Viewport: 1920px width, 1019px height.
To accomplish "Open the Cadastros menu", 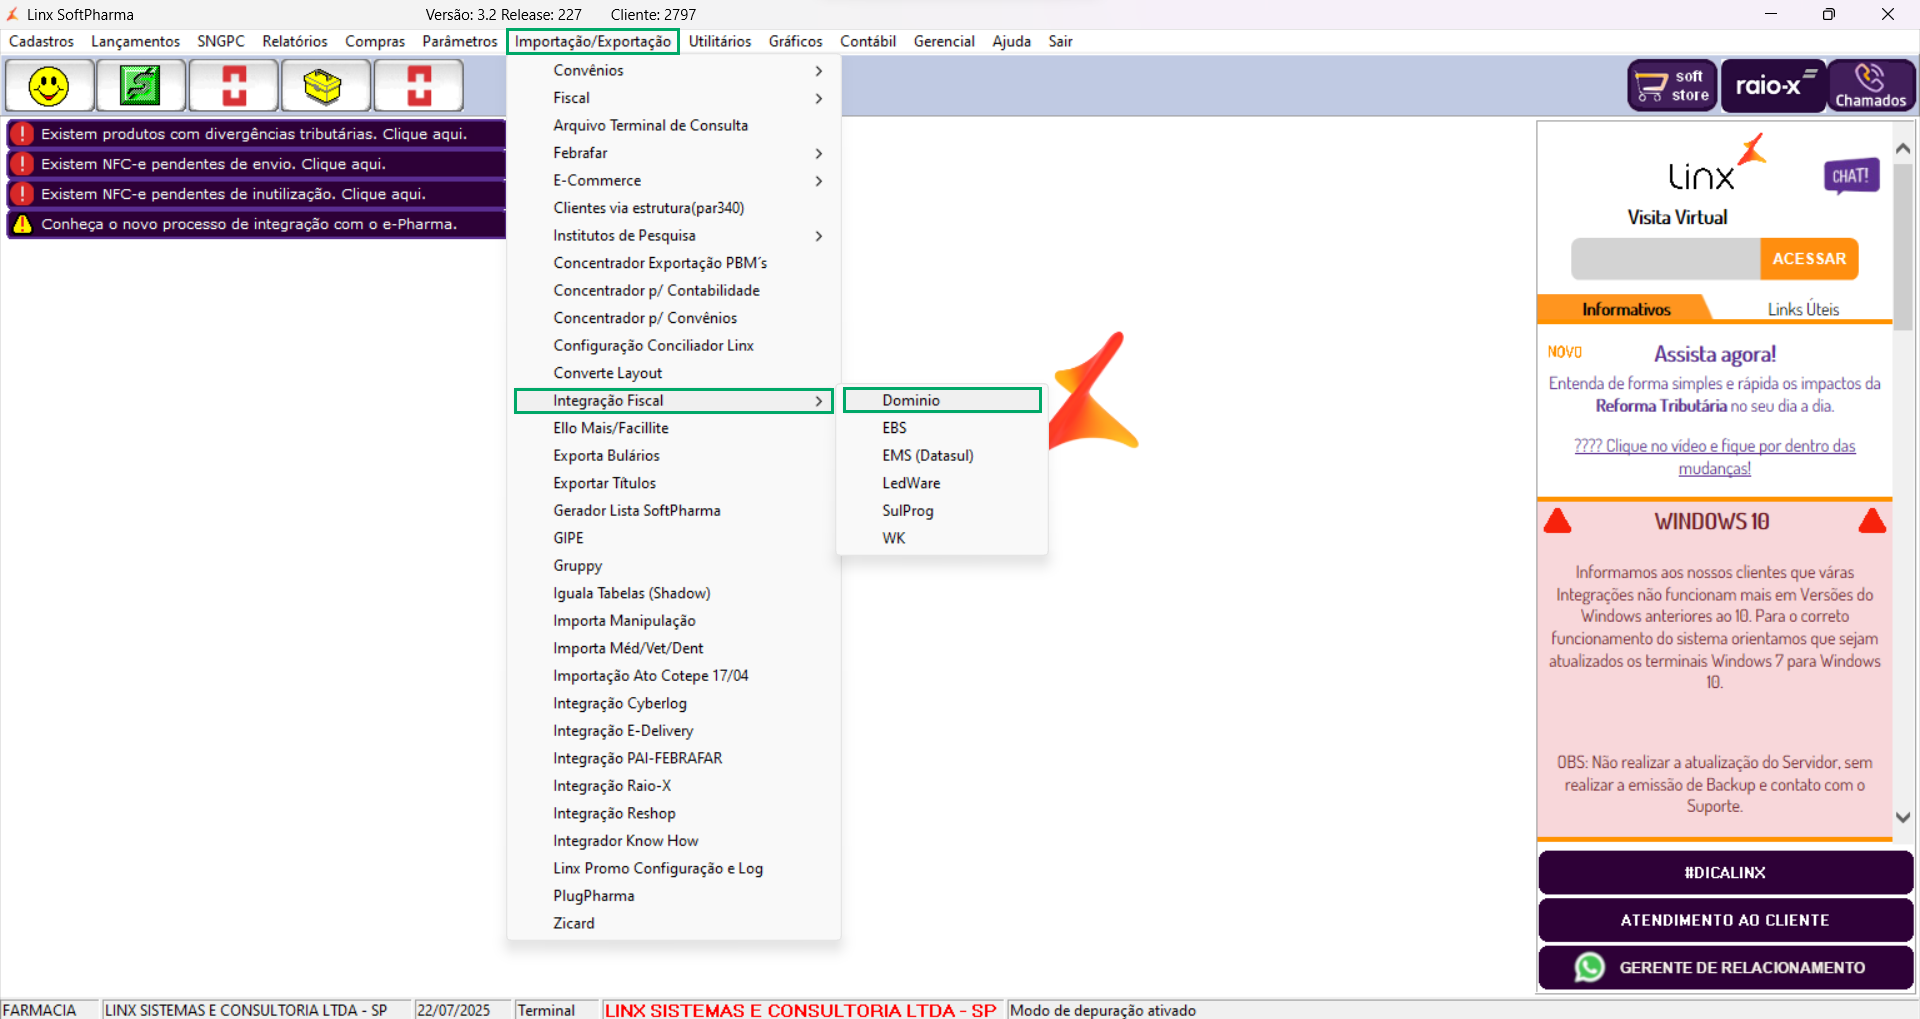I will (x=42, y=41).
